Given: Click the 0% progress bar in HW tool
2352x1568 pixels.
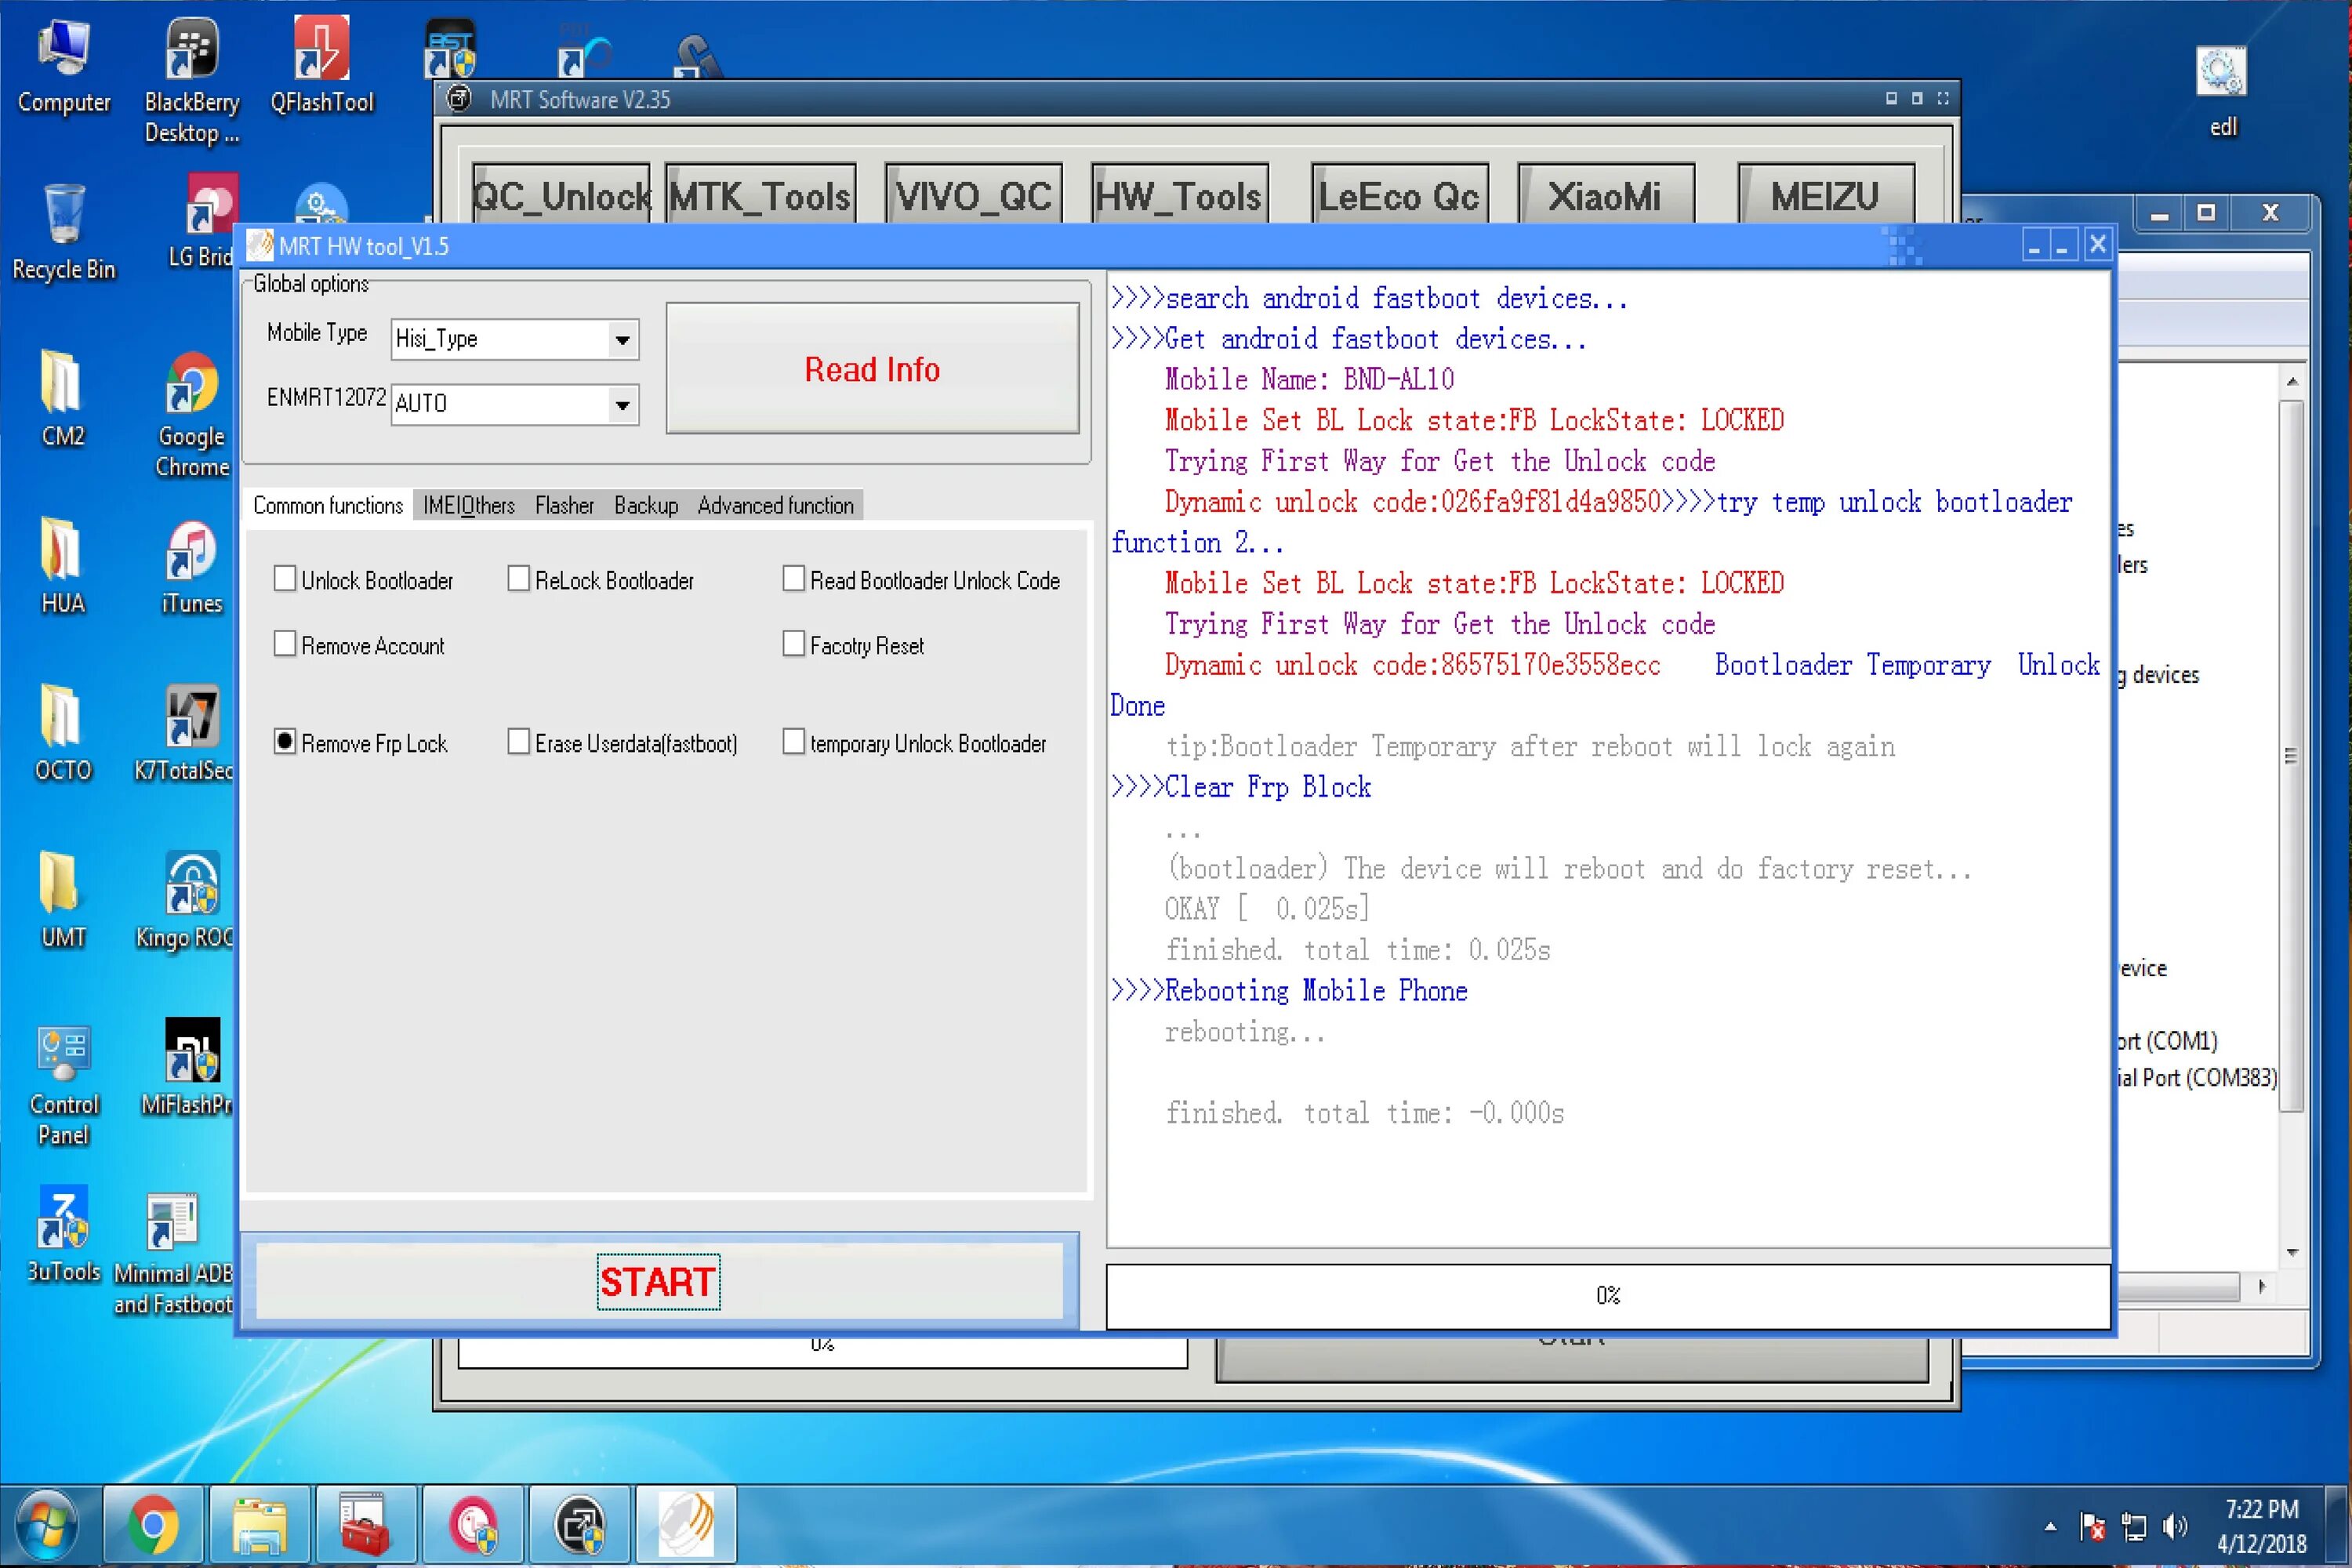Looking at the screenshot, I should tap(1608, 1295).
